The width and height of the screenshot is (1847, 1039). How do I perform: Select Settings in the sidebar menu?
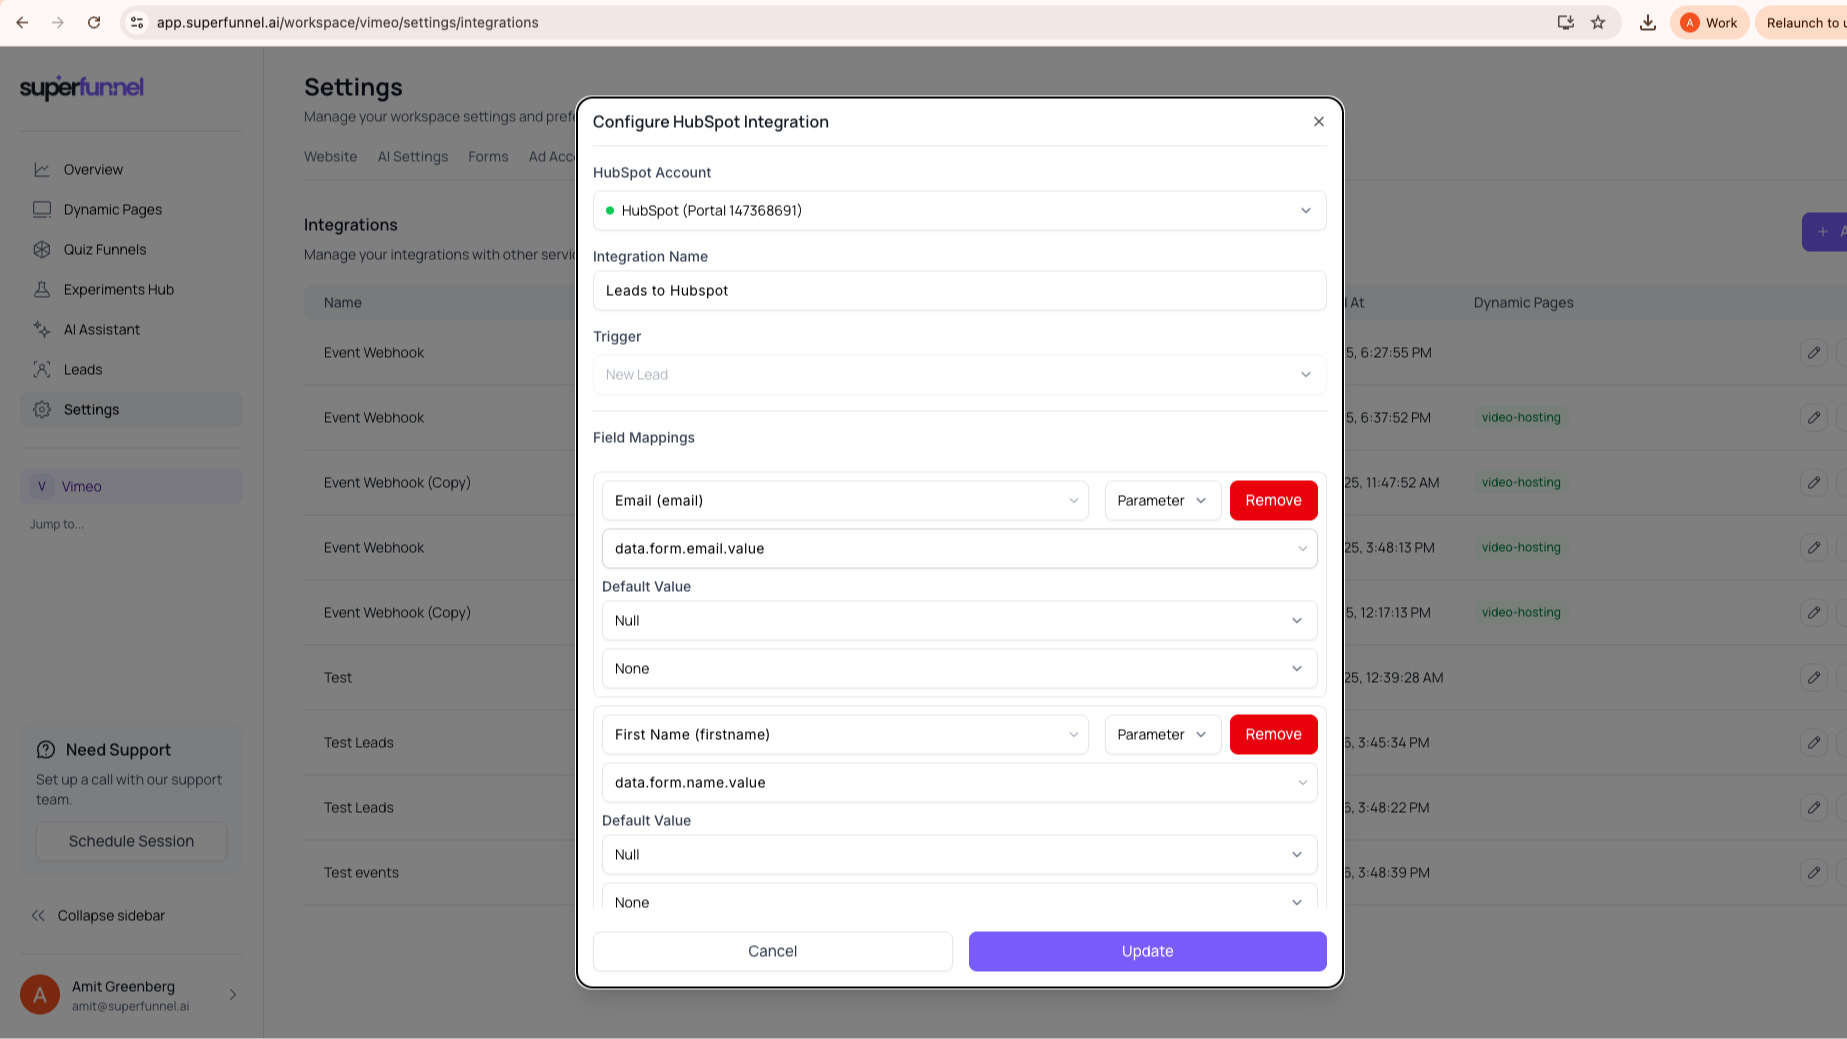pyautogui.click(x=91, y=409)
